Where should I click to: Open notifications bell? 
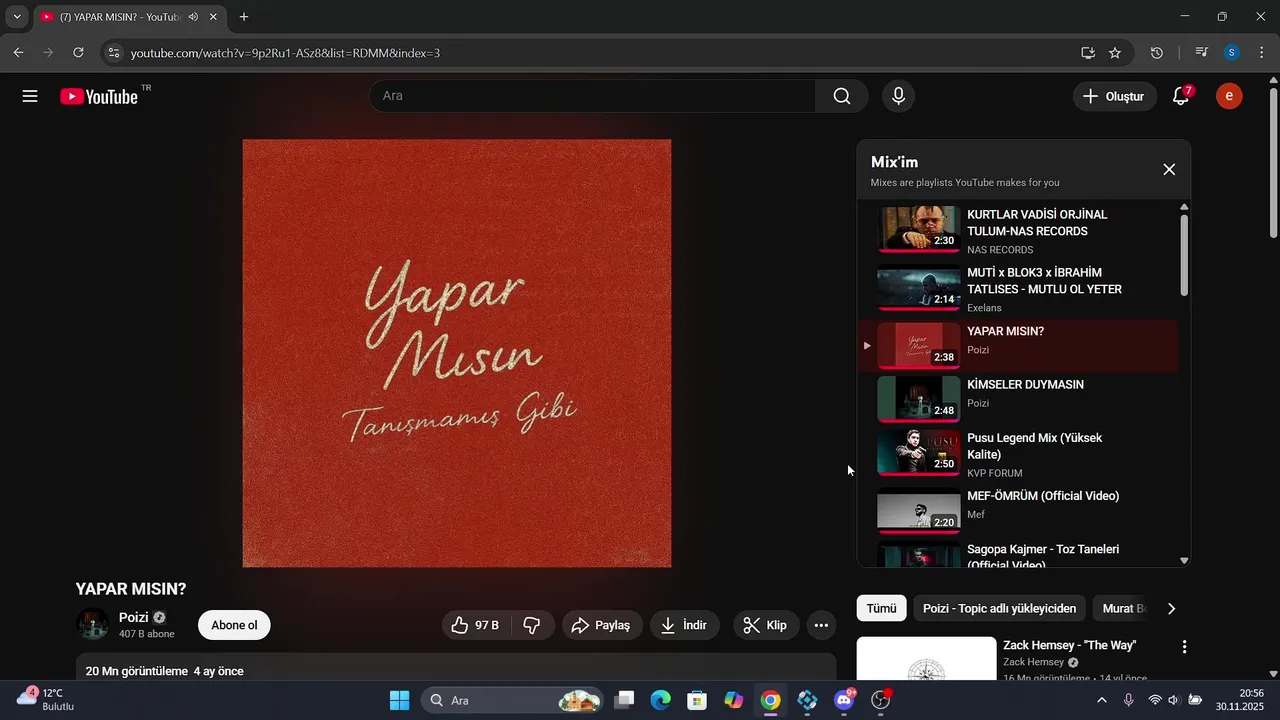pyautogui.click(x=1181, y=96)
